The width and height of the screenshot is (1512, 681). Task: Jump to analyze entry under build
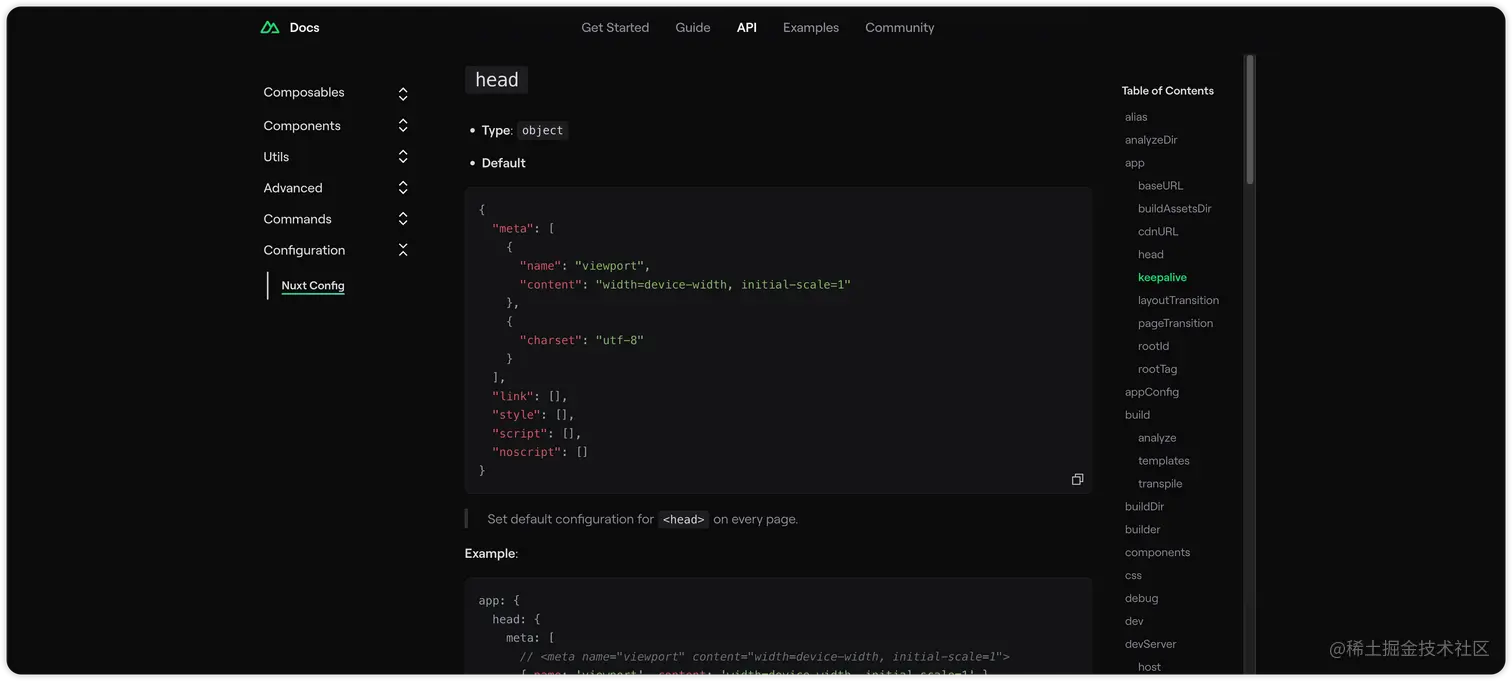[1157, 438]
